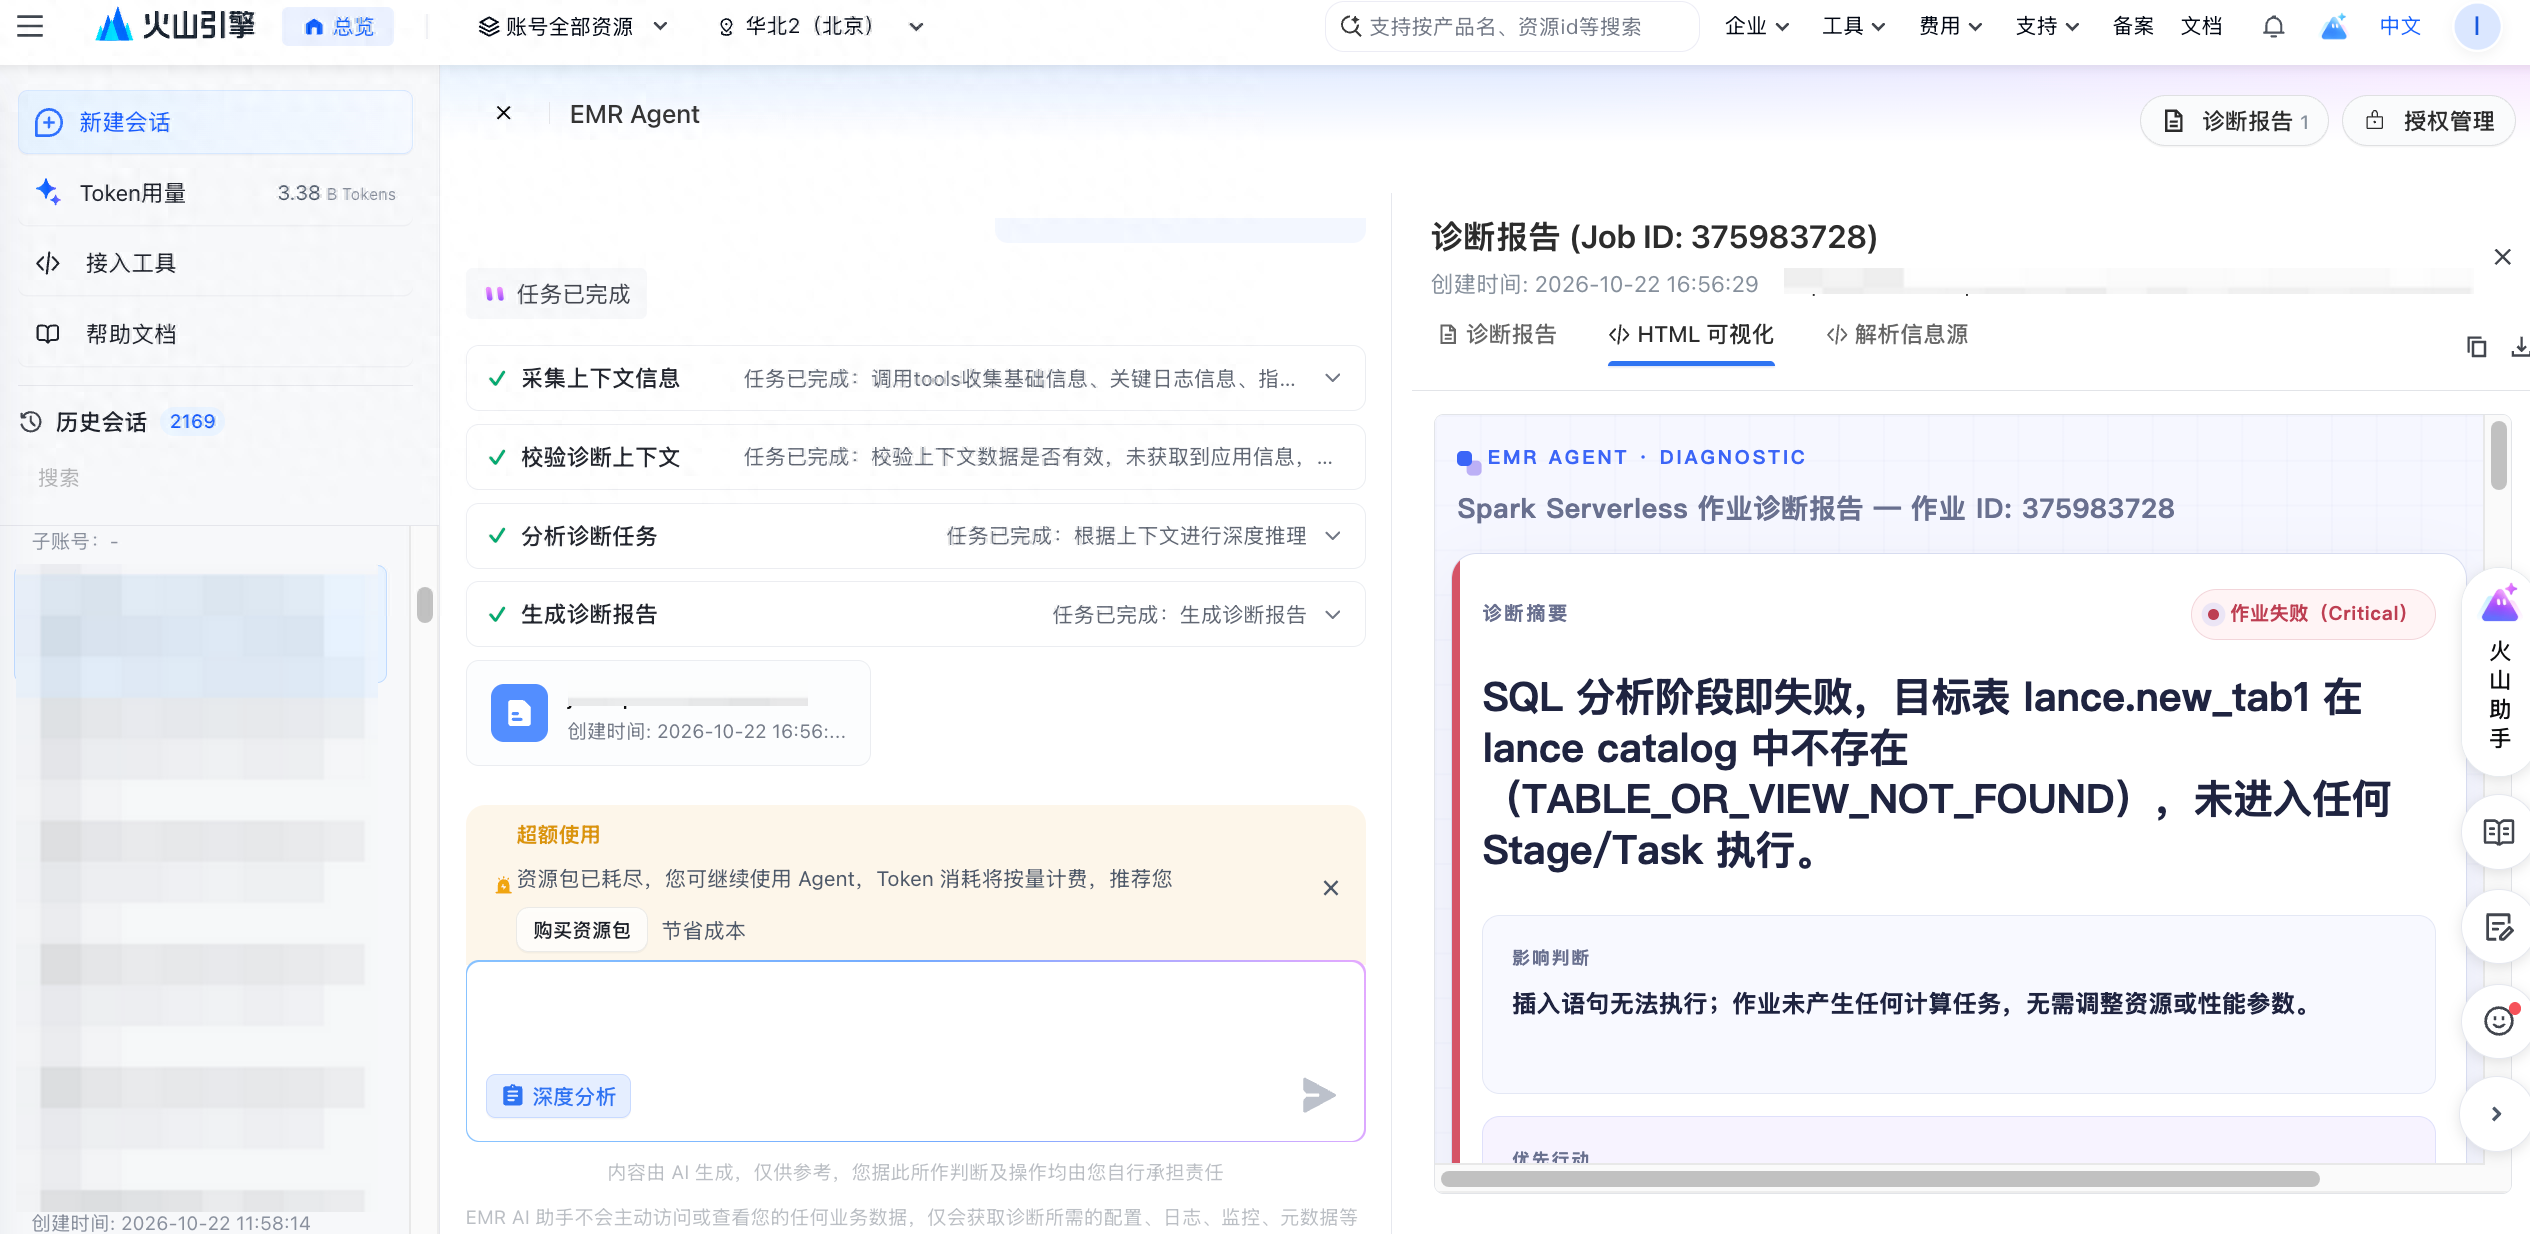Open the 费用 menu
Viewport: 2530px width, 1234px height.
pyautogui.click(x=1950, y=26)
